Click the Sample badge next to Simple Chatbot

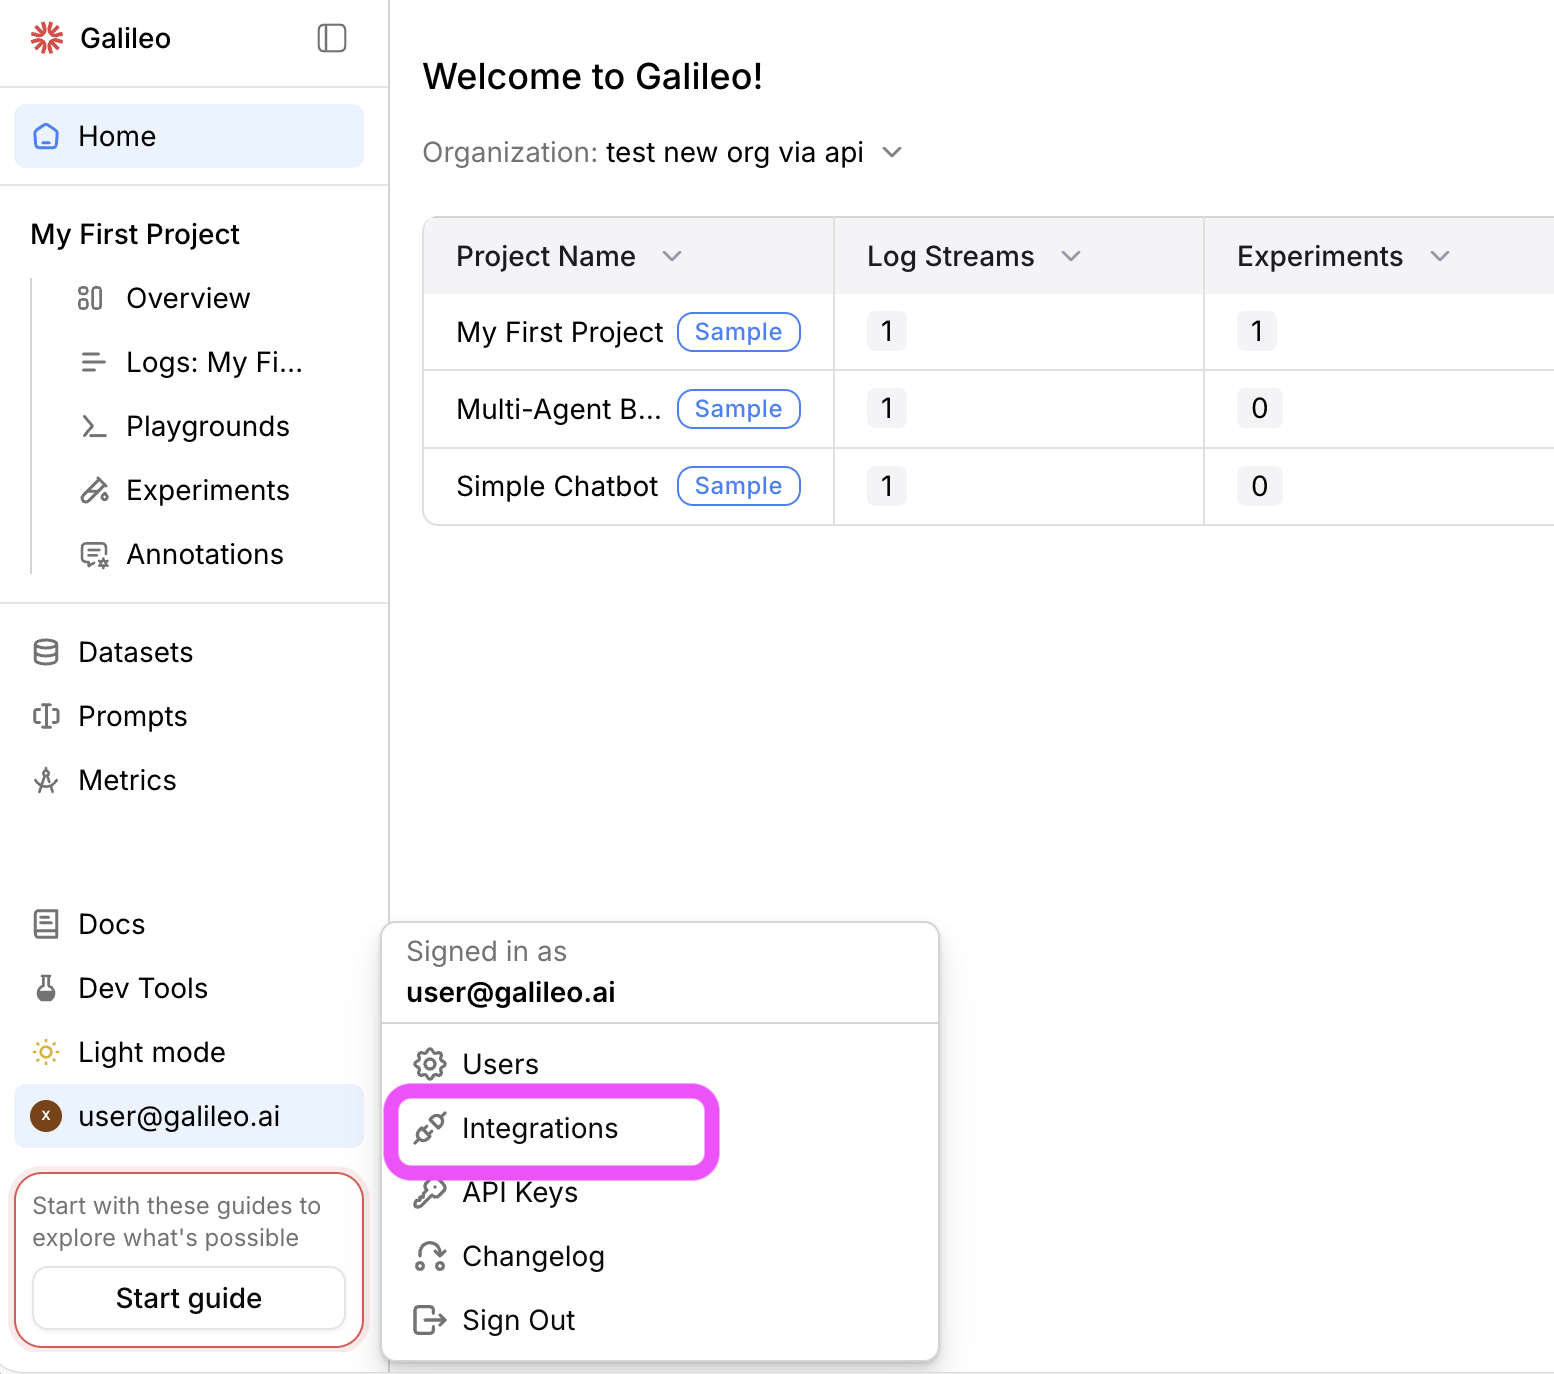738,486
